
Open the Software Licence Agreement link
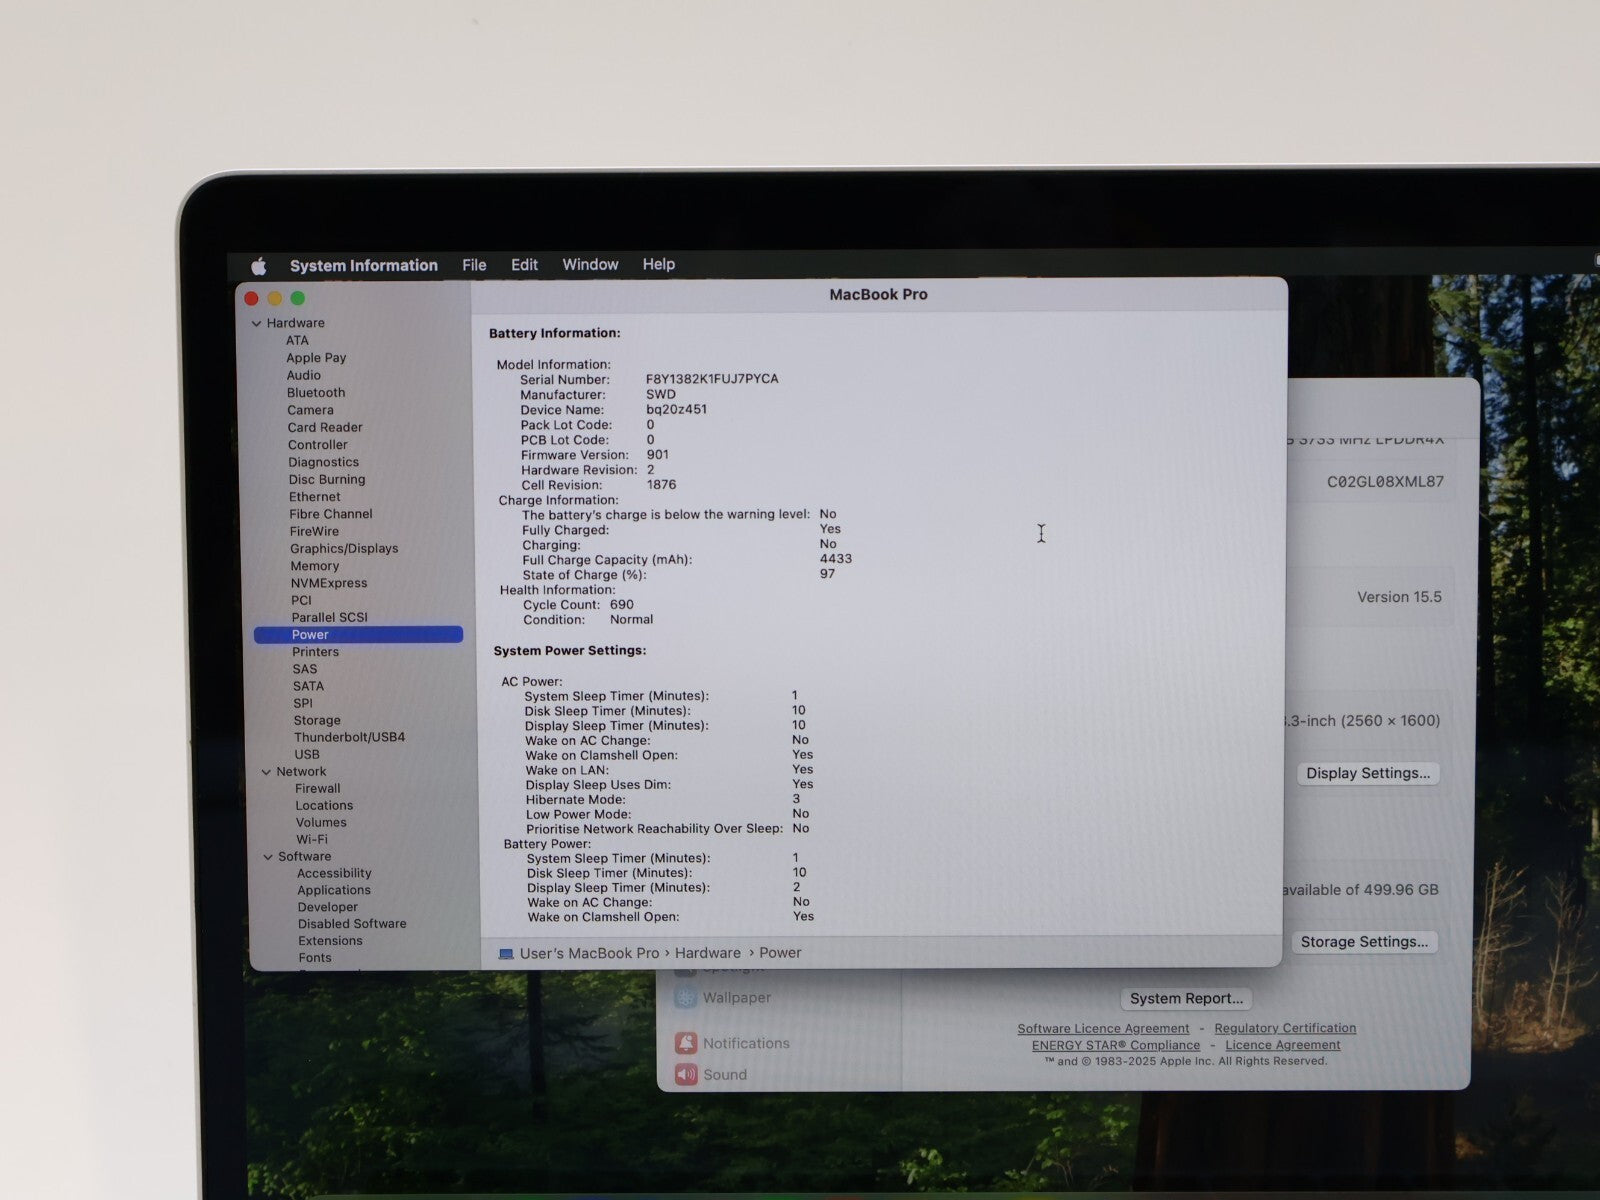tap(1103, 1029)
